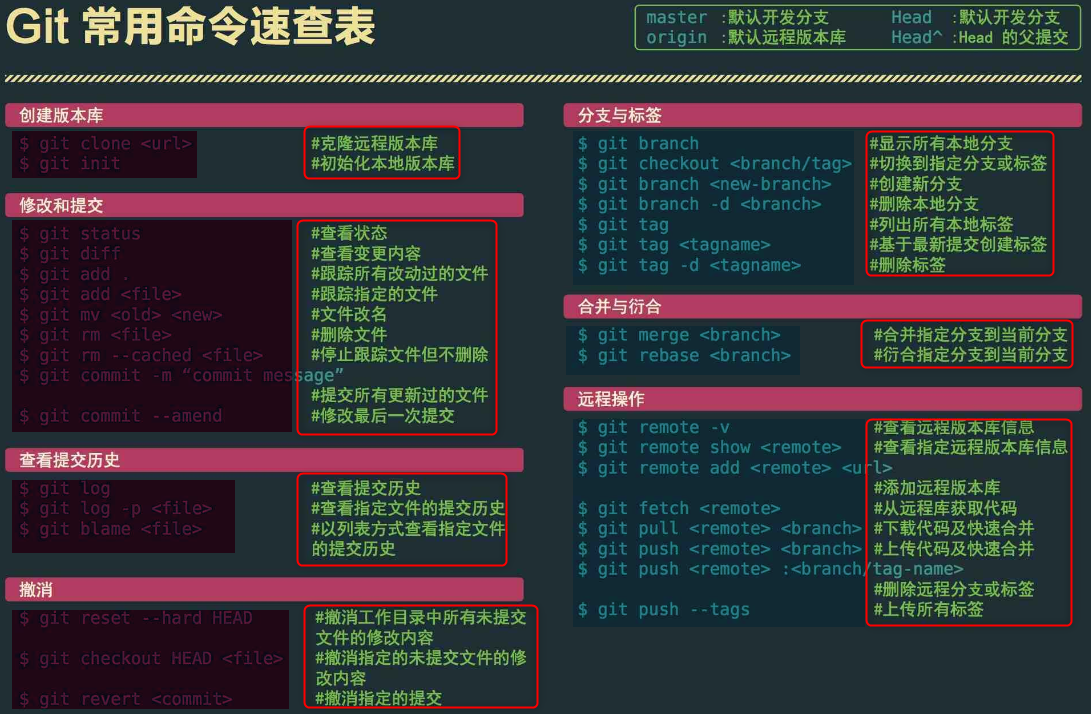Click the "$ git commit --amend" command
Screen dimensions: 1091x714
point(120,416)
